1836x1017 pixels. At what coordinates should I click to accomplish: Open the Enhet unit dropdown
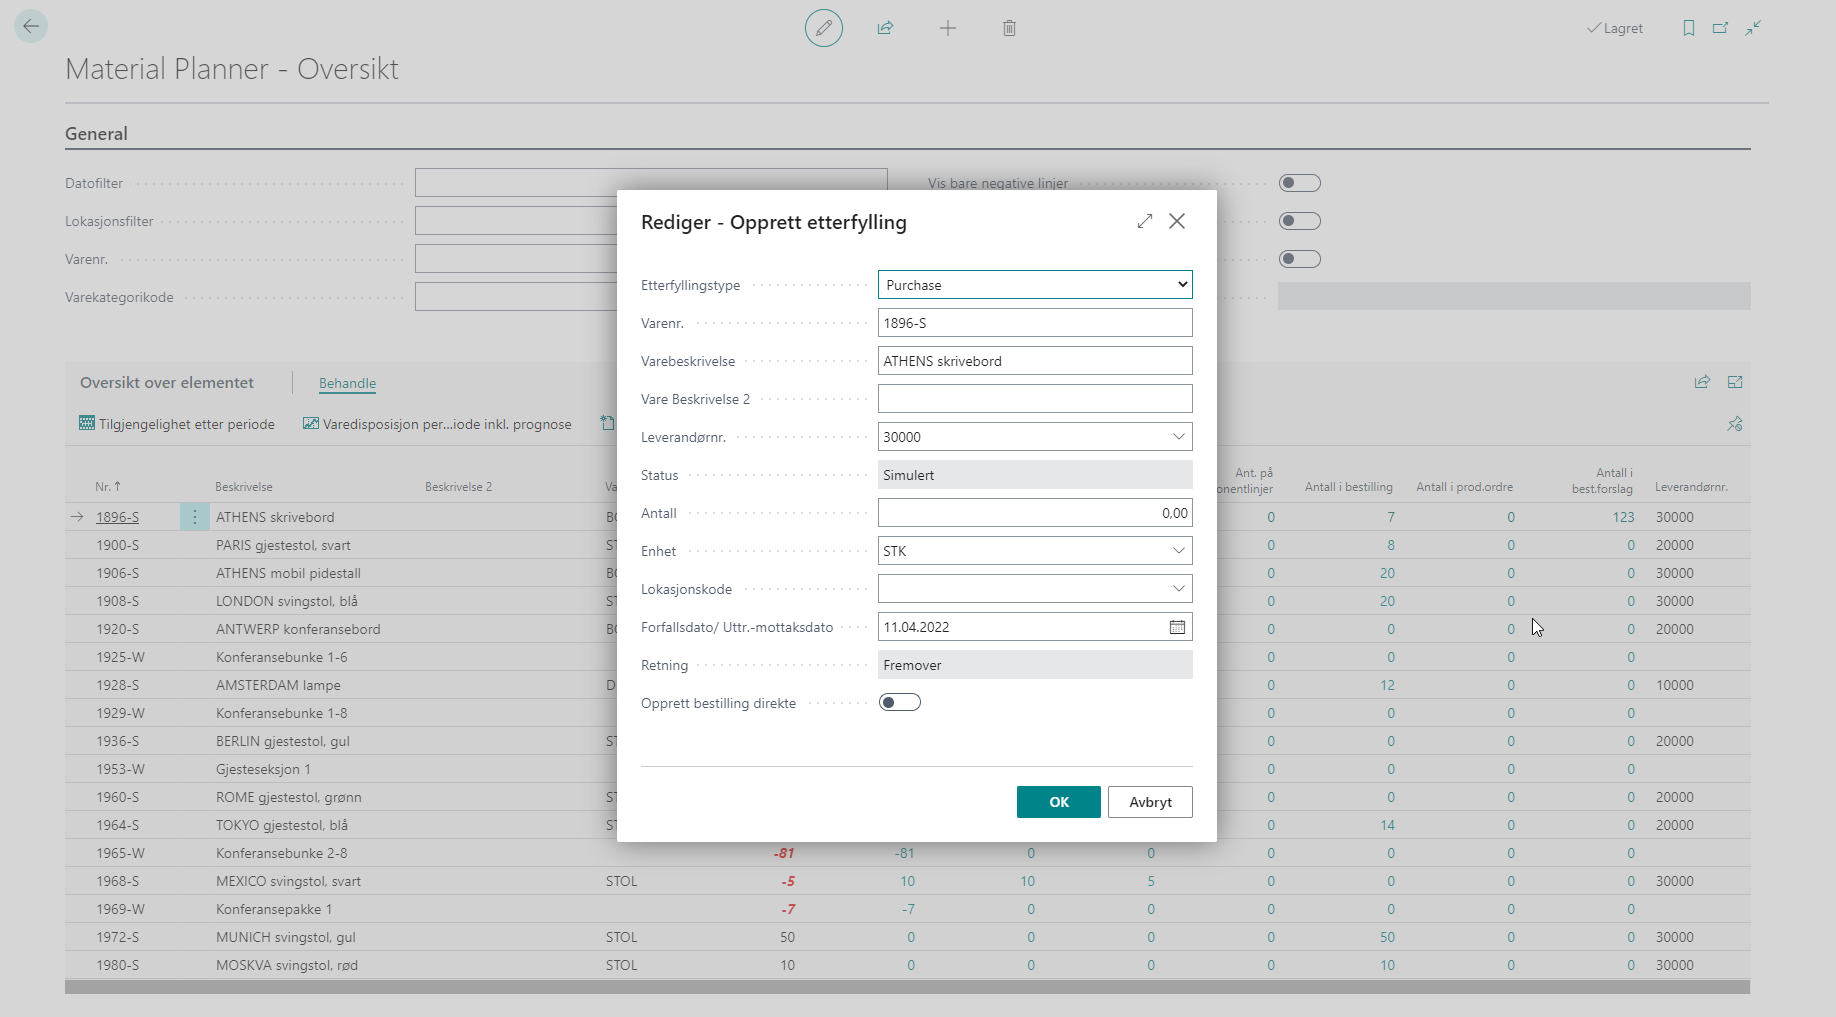pyautogui.click(x=1178, y=551)
